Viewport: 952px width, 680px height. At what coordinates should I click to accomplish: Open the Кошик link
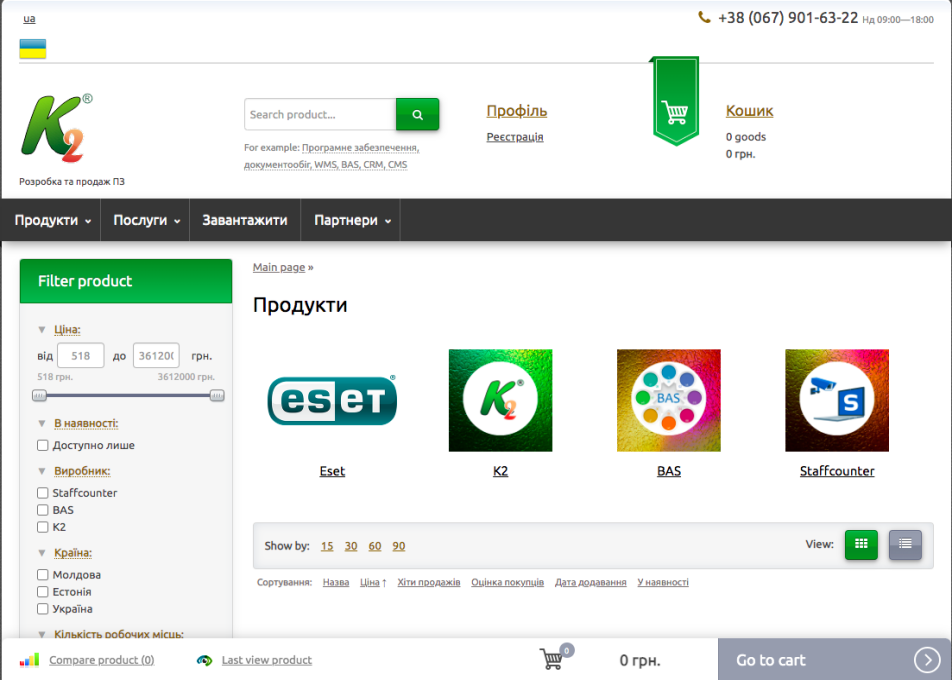(750, 111)
